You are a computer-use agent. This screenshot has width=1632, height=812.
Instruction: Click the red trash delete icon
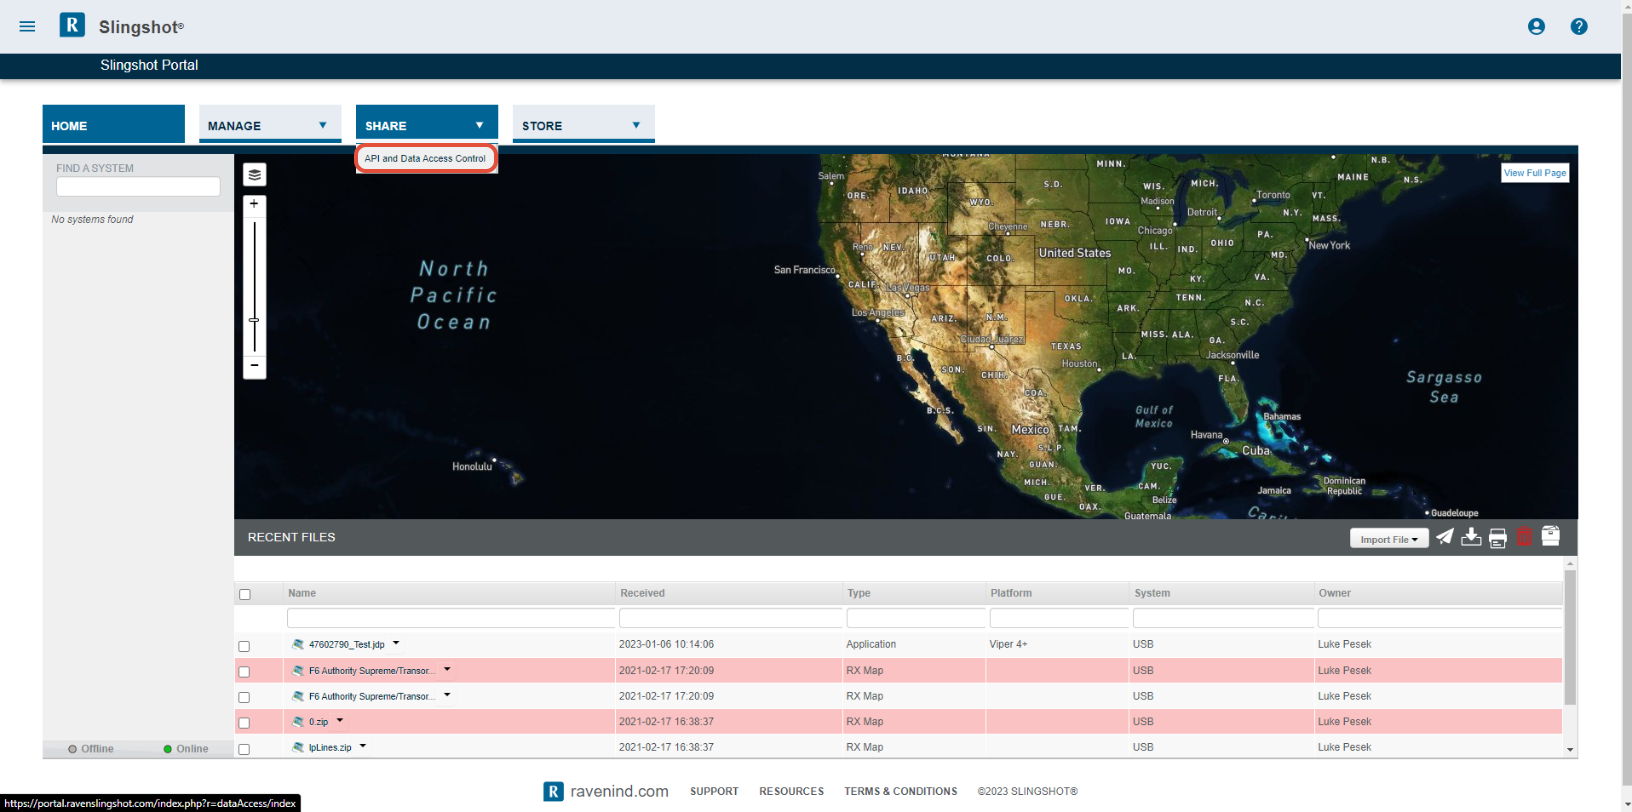point(1524,537)
